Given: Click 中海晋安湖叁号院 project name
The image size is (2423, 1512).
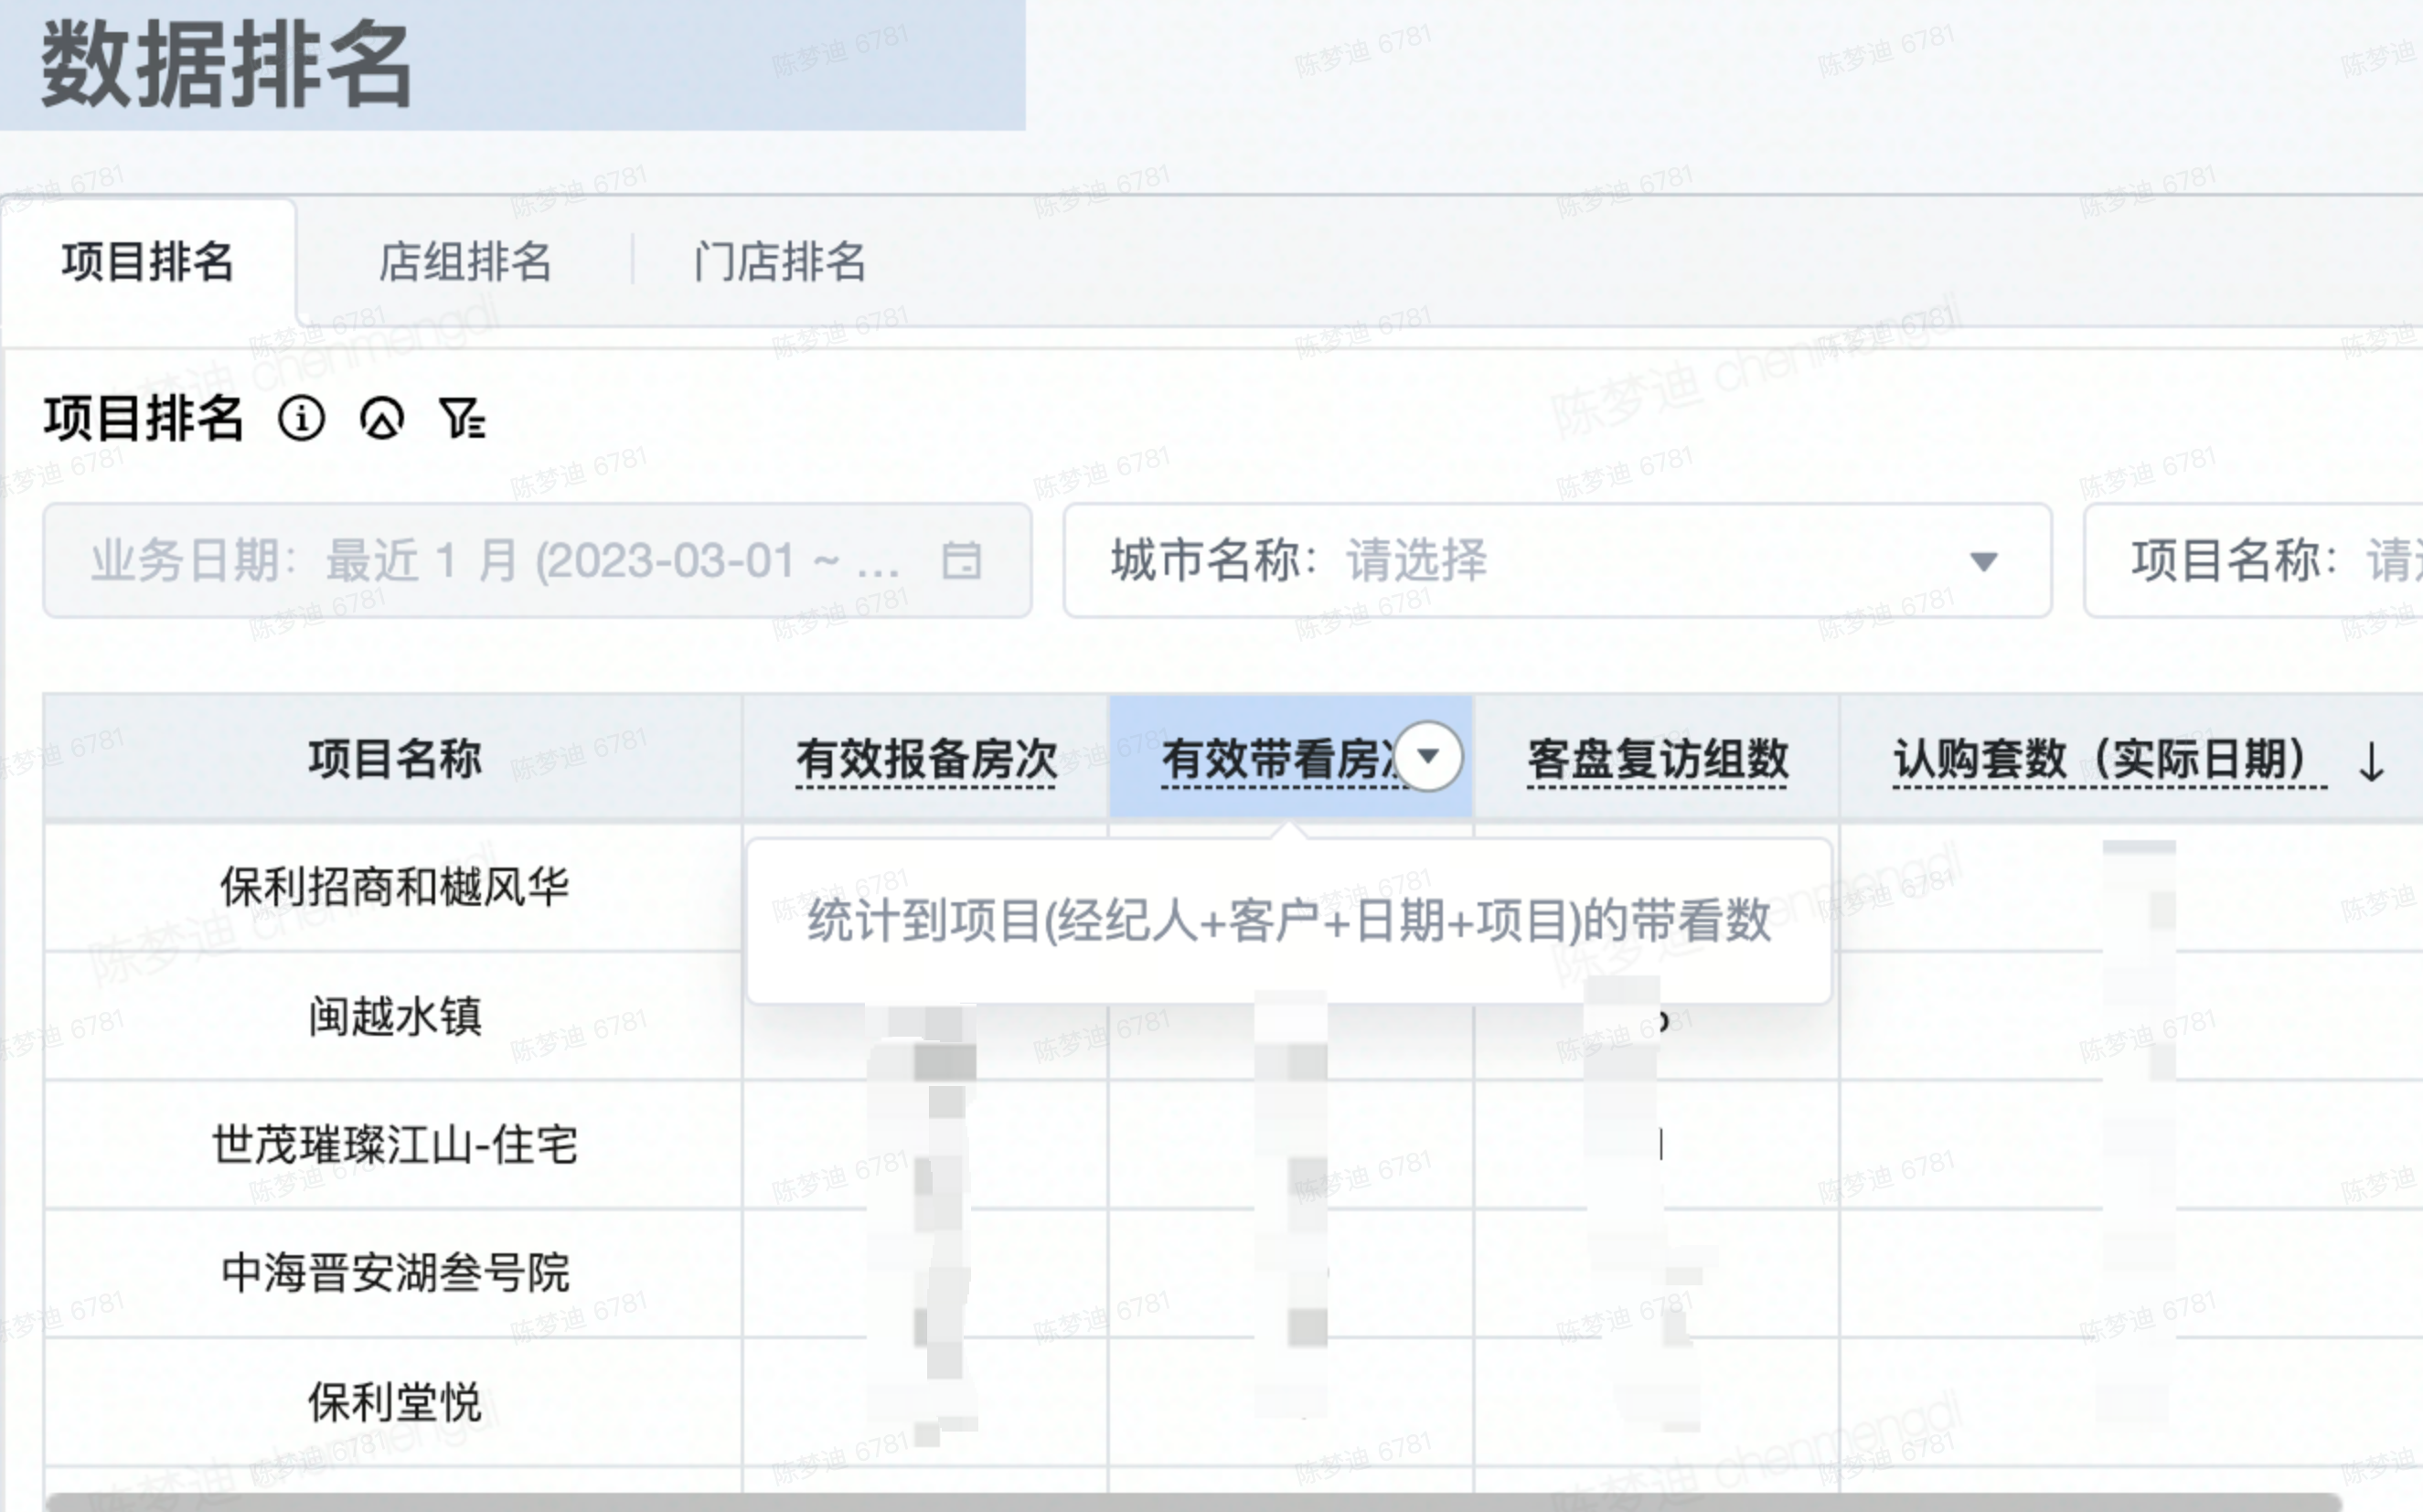Looking at the screenshot, I should tap(394, 1273).
